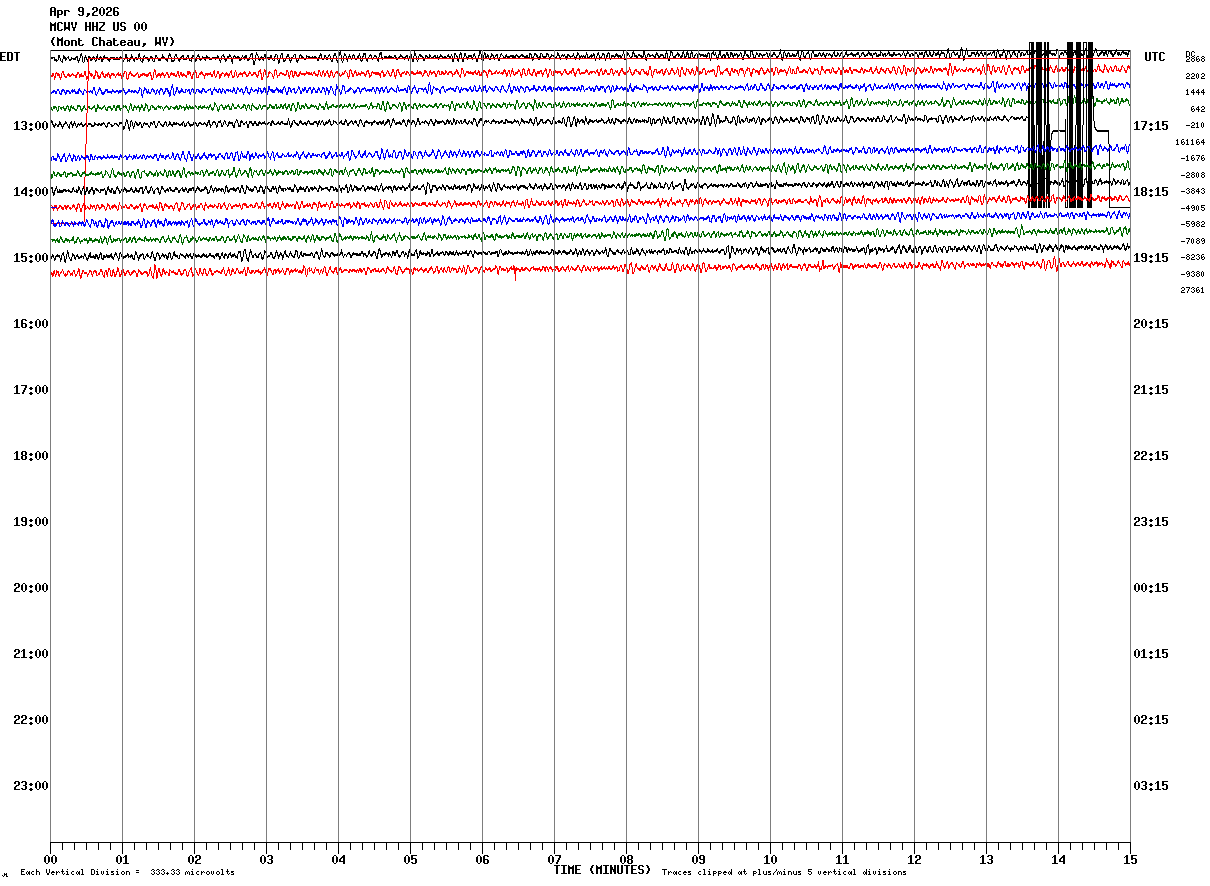Click the DC offset value "-1676"
The image size is (1210, 886).
point(1193,158)
